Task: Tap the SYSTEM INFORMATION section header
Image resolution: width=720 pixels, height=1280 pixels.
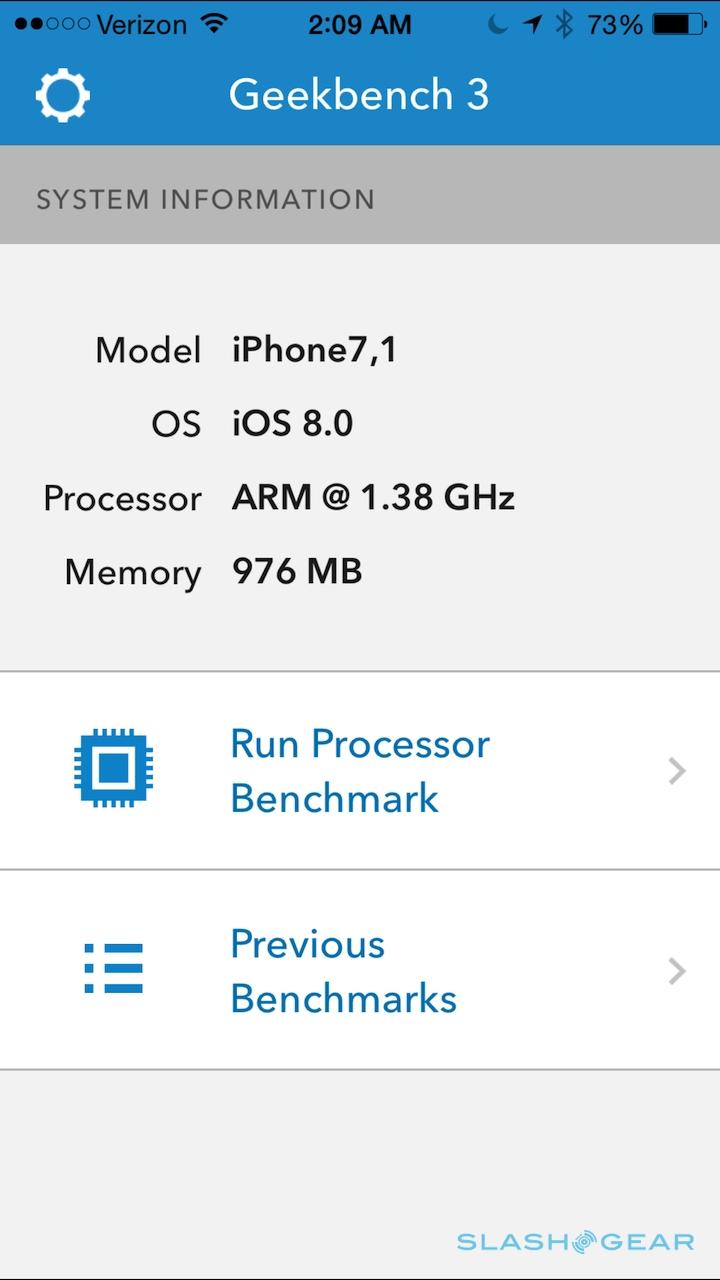Action: click(x=205, y=199)
